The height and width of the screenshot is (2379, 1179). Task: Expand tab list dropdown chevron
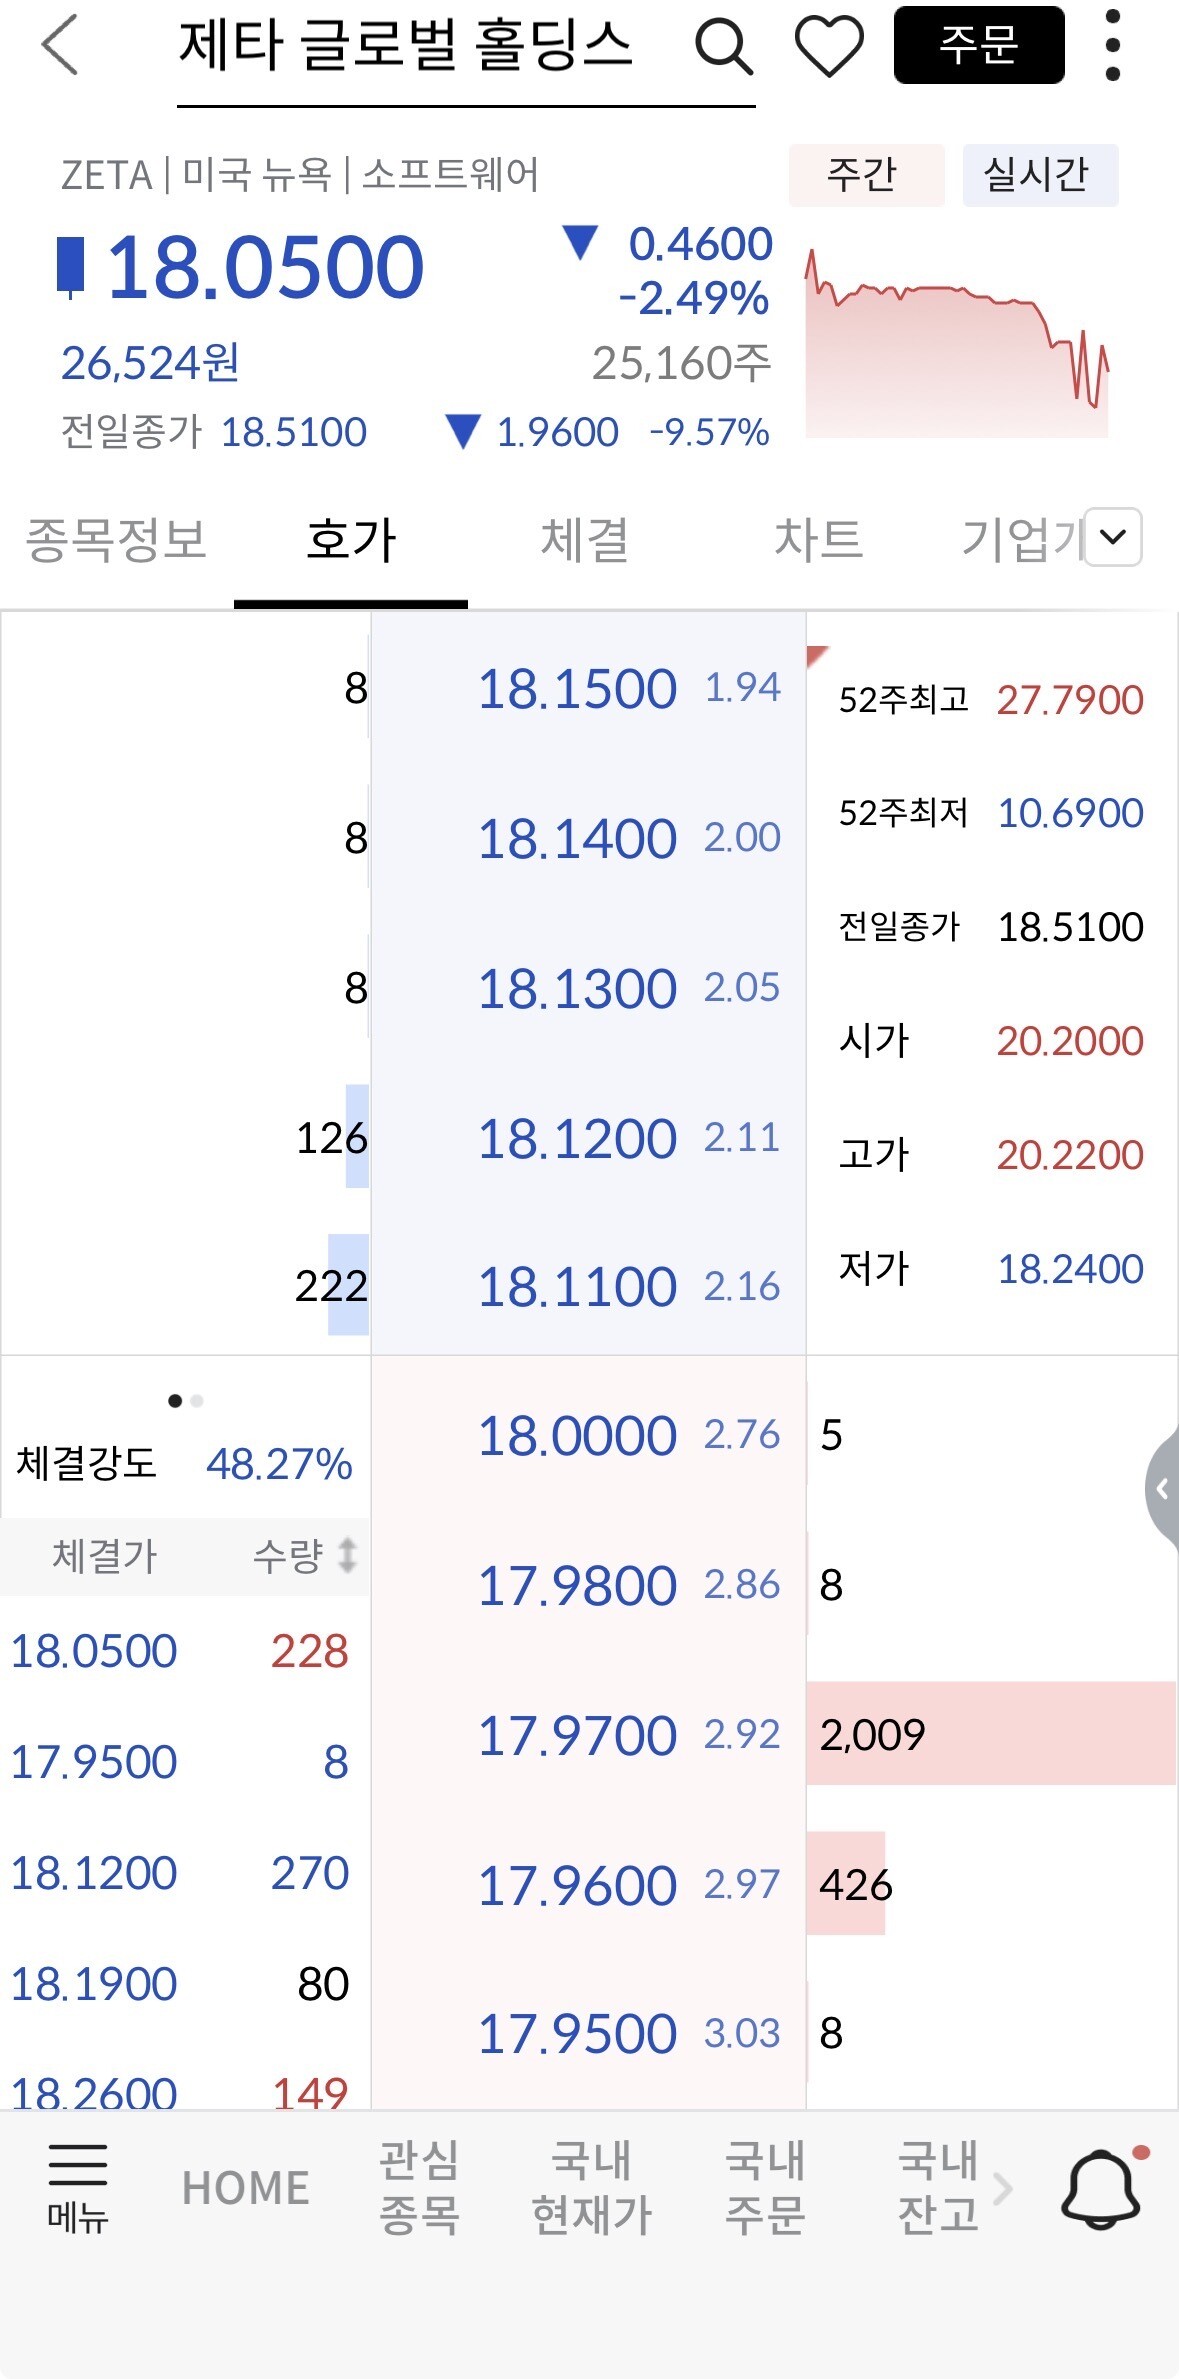(1113, 537)
